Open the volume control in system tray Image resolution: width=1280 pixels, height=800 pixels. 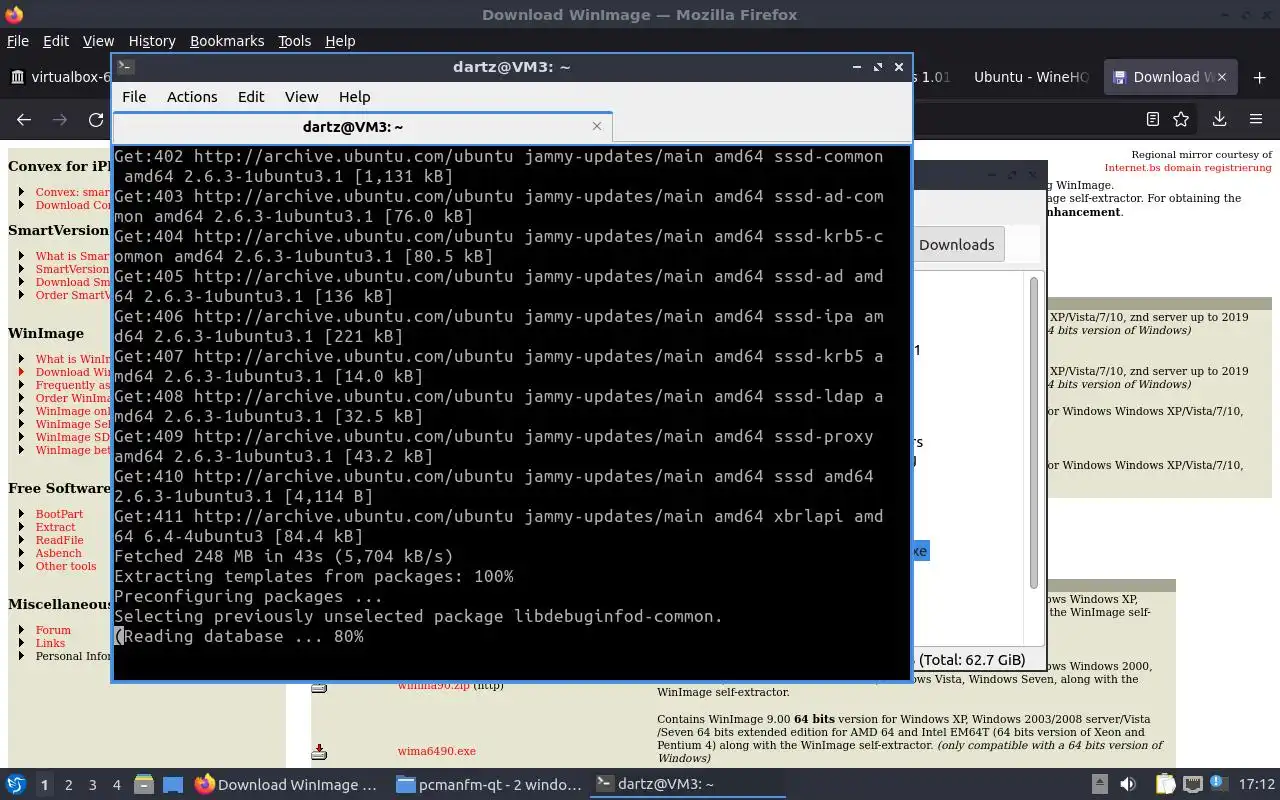[1128, 785]
